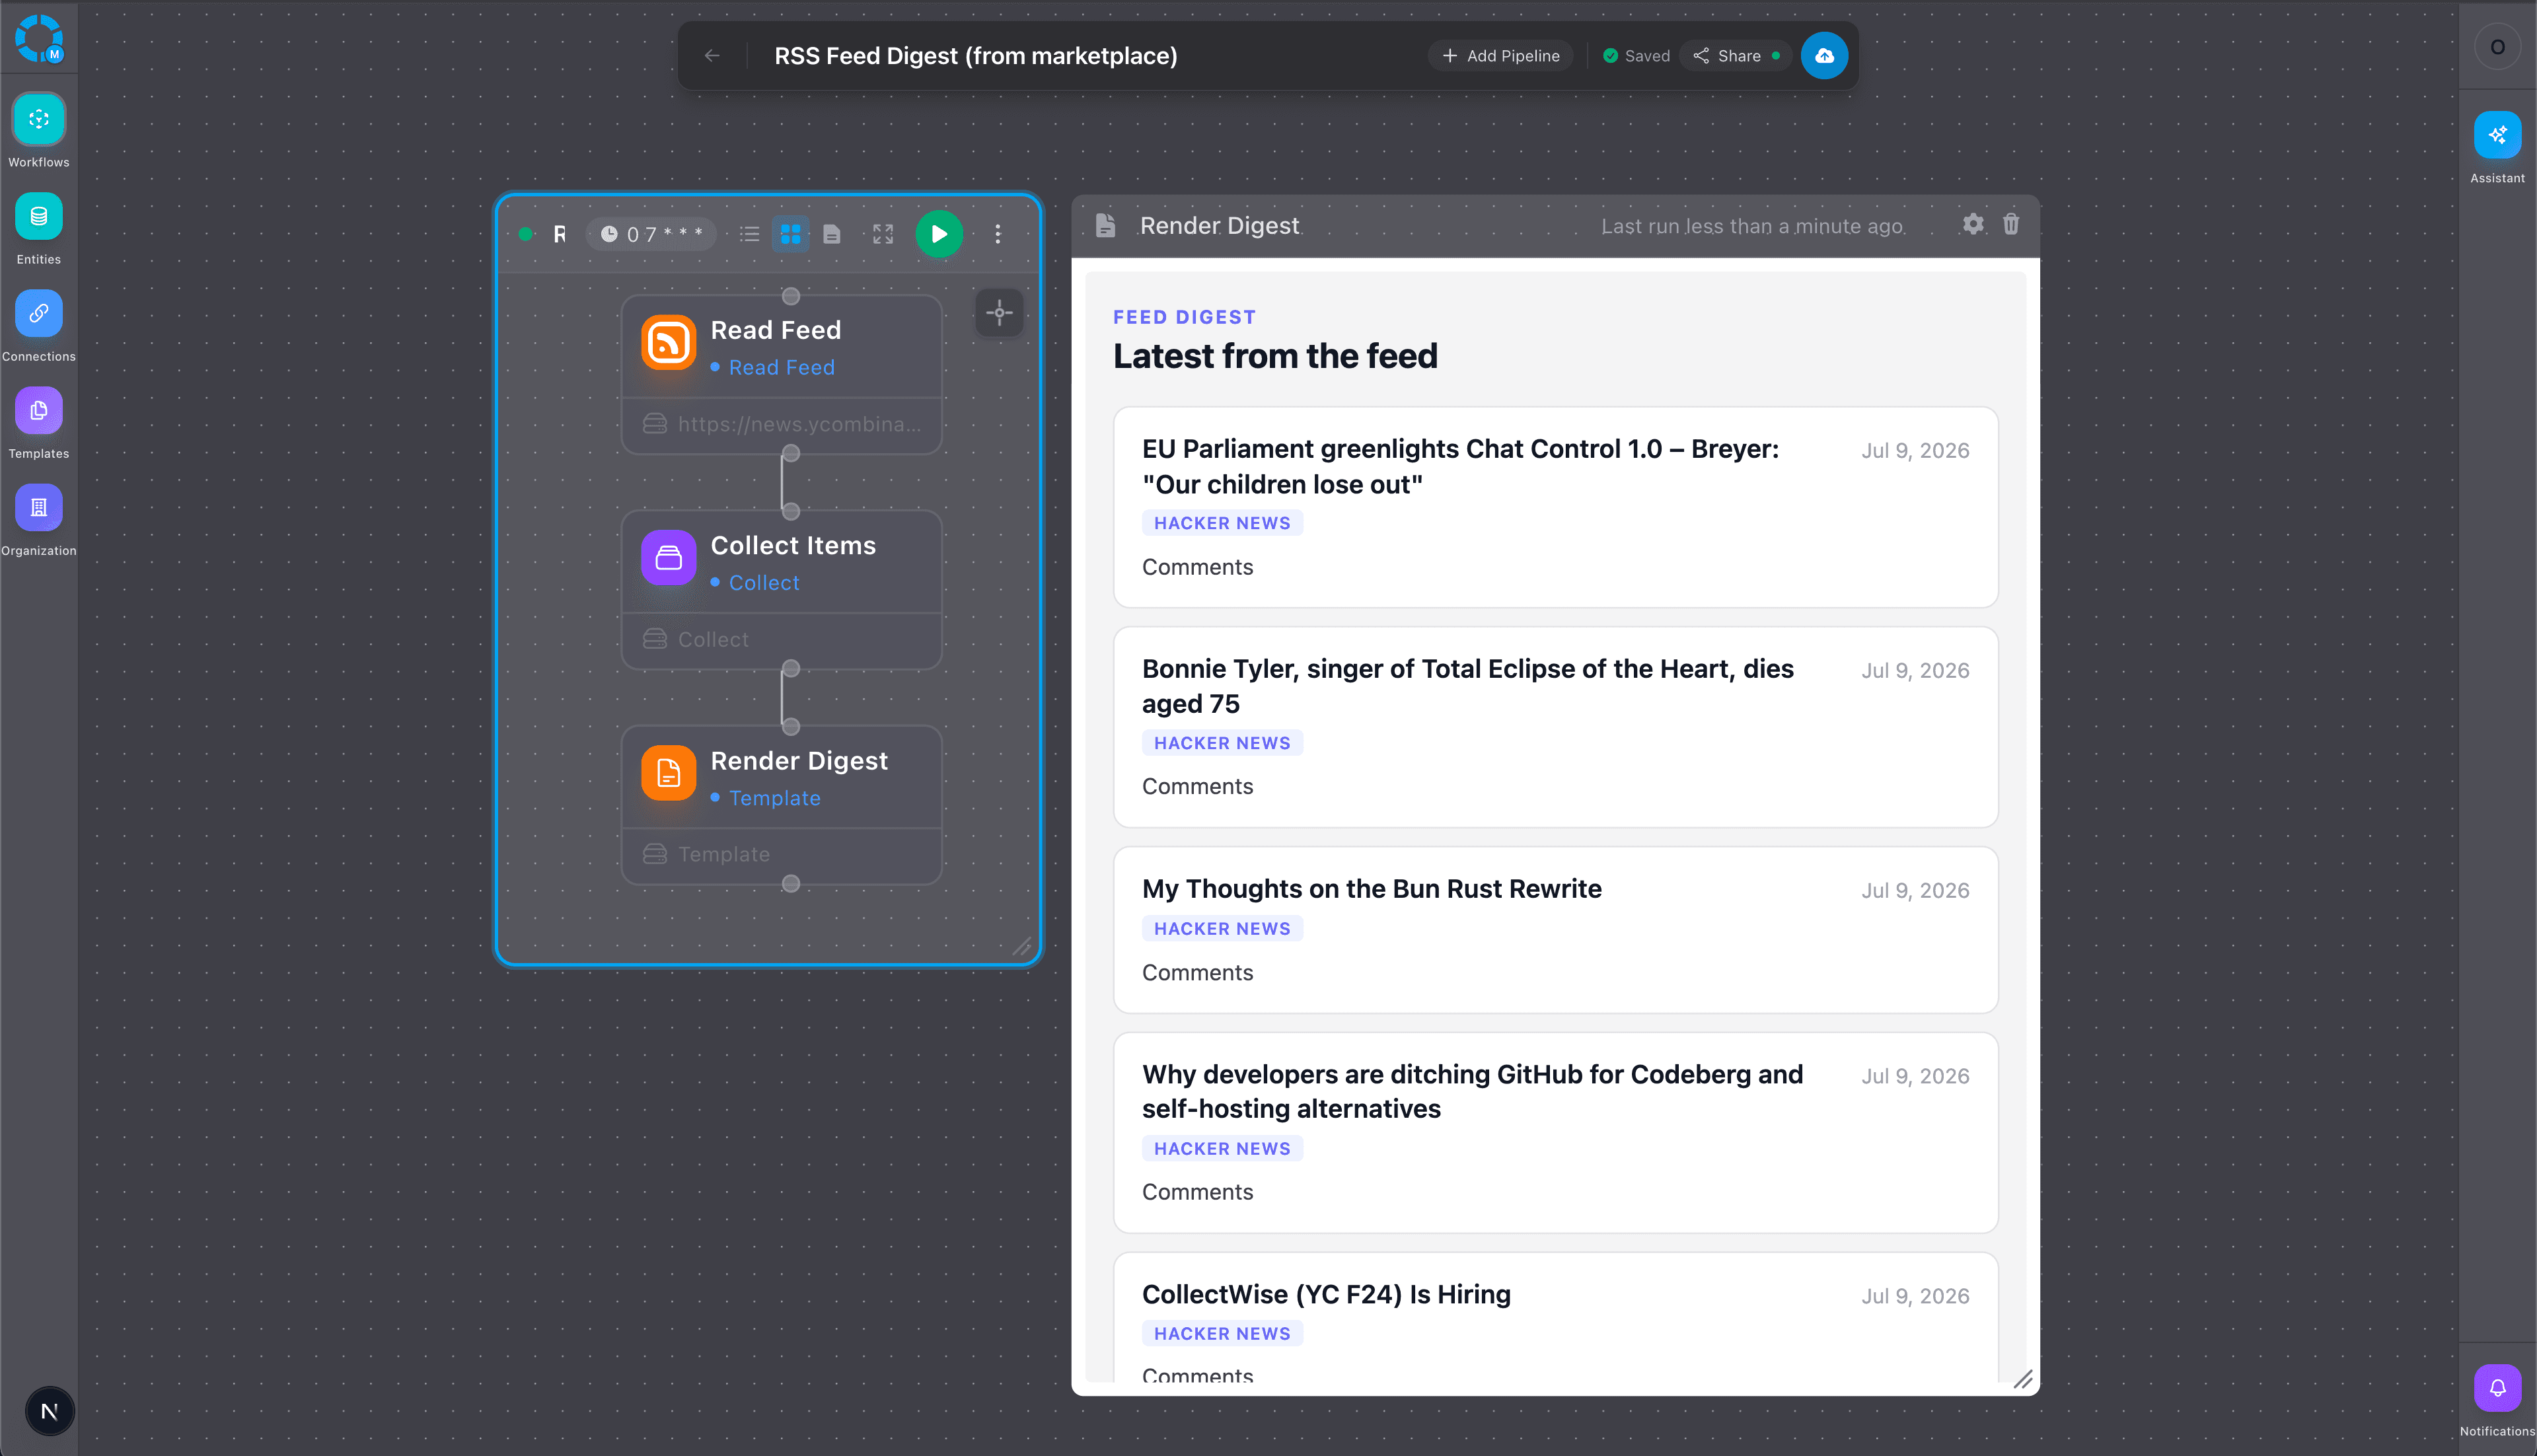
Task: Click the Collect output row in Collect Items
Action: click(x=782, y=640)
